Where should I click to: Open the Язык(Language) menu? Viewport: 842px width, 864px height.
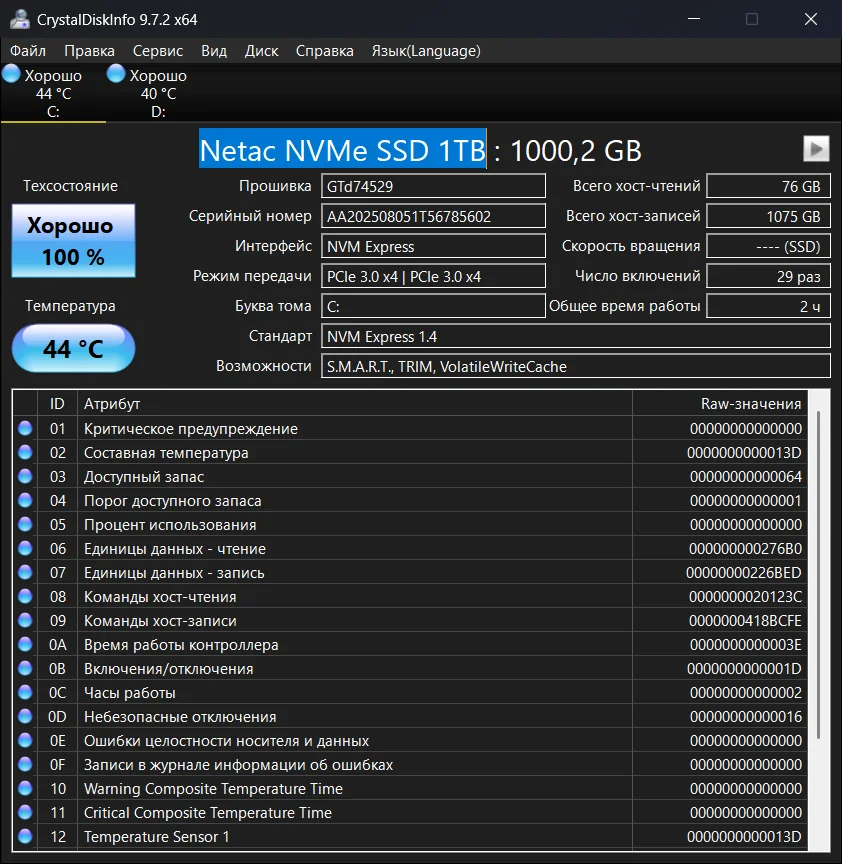tap(426, 51)
